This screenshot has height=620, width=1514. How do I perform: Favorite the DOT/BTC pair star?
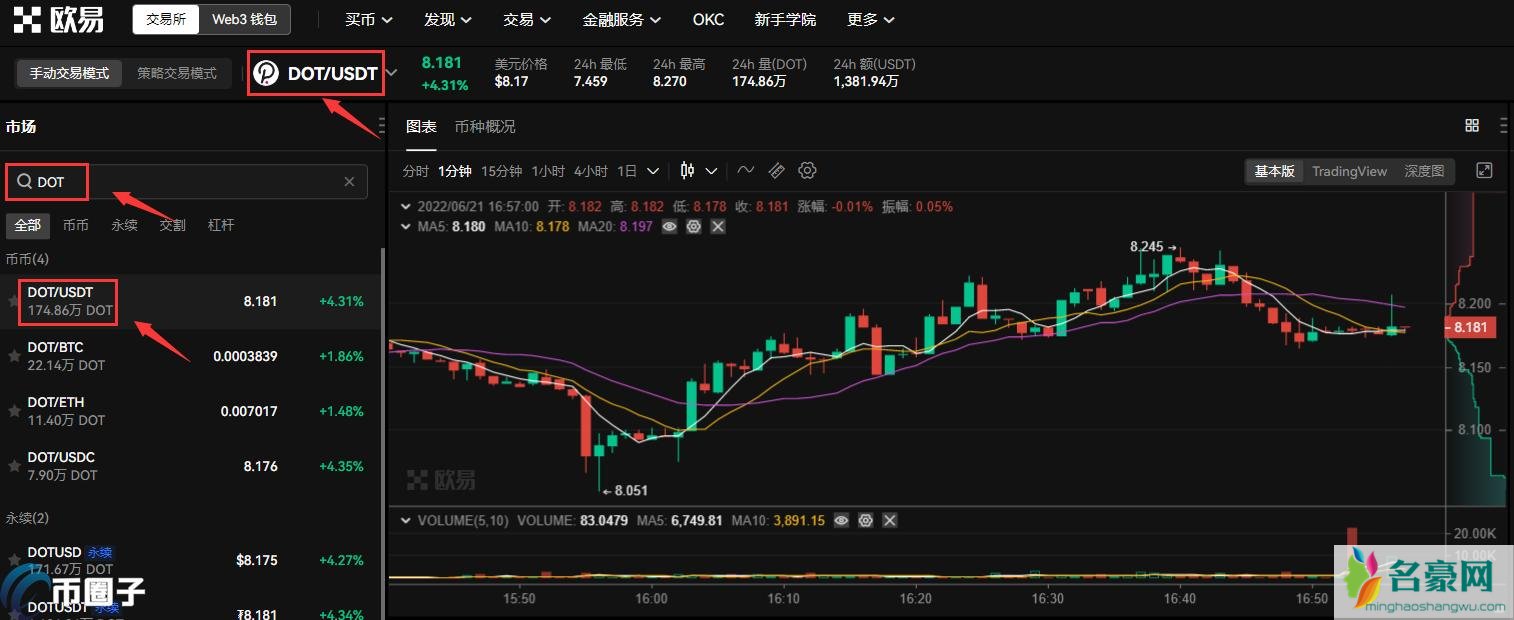(x=14, y=356)
